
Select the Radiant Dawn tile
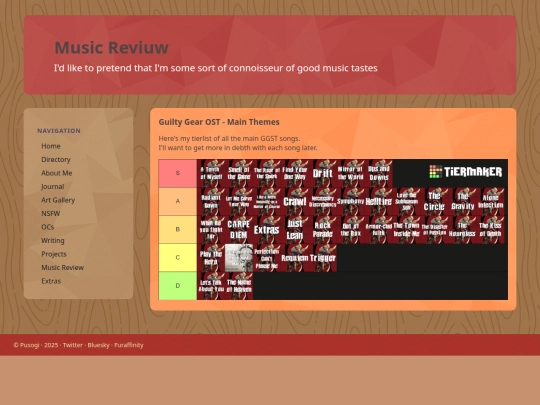211,201
